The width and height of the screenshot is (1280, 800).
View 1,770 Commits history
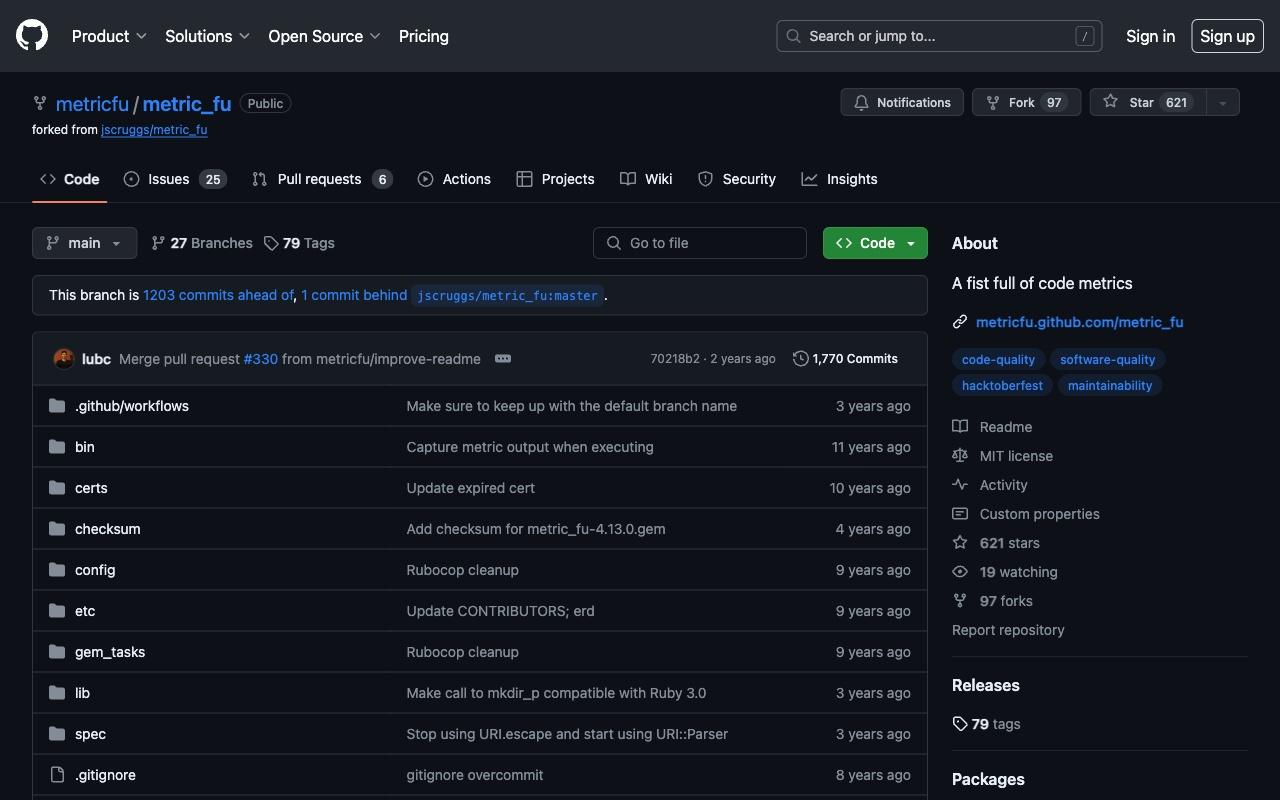[x=846, y=359]
